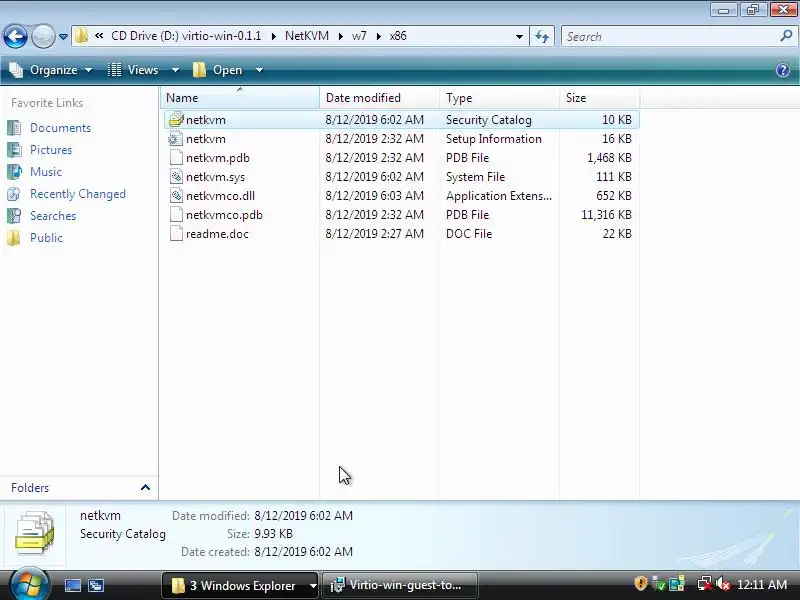Image resolution: width=800 pixels, height=600 pixels.
Task: Open the 3 Windows Explorer taskbar group
Action: [240, 585]
